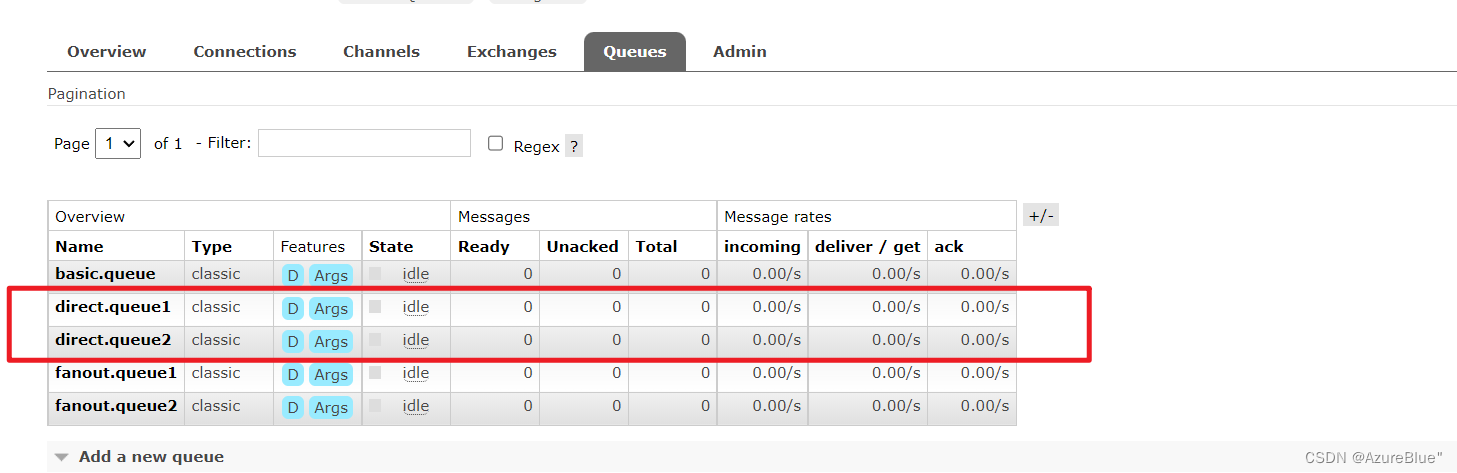
Task: Sort by the incoming column header
Action: pyautogui.click(x=763, y=246)
